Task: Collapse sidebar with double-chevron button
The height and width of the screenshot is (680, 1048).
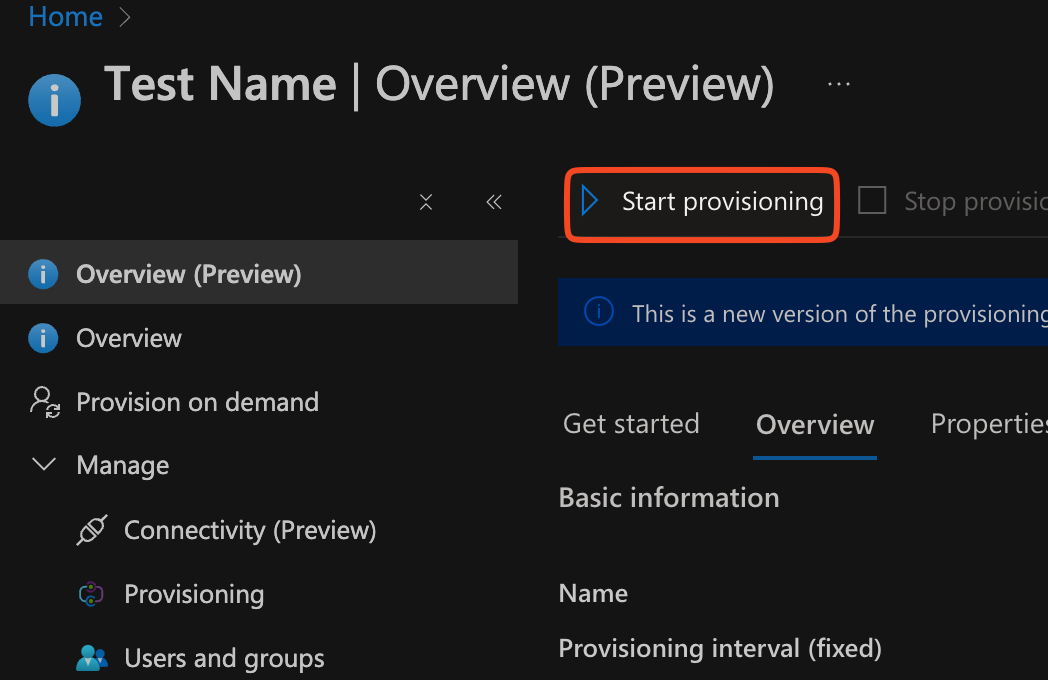Action: tap(493, 202)
